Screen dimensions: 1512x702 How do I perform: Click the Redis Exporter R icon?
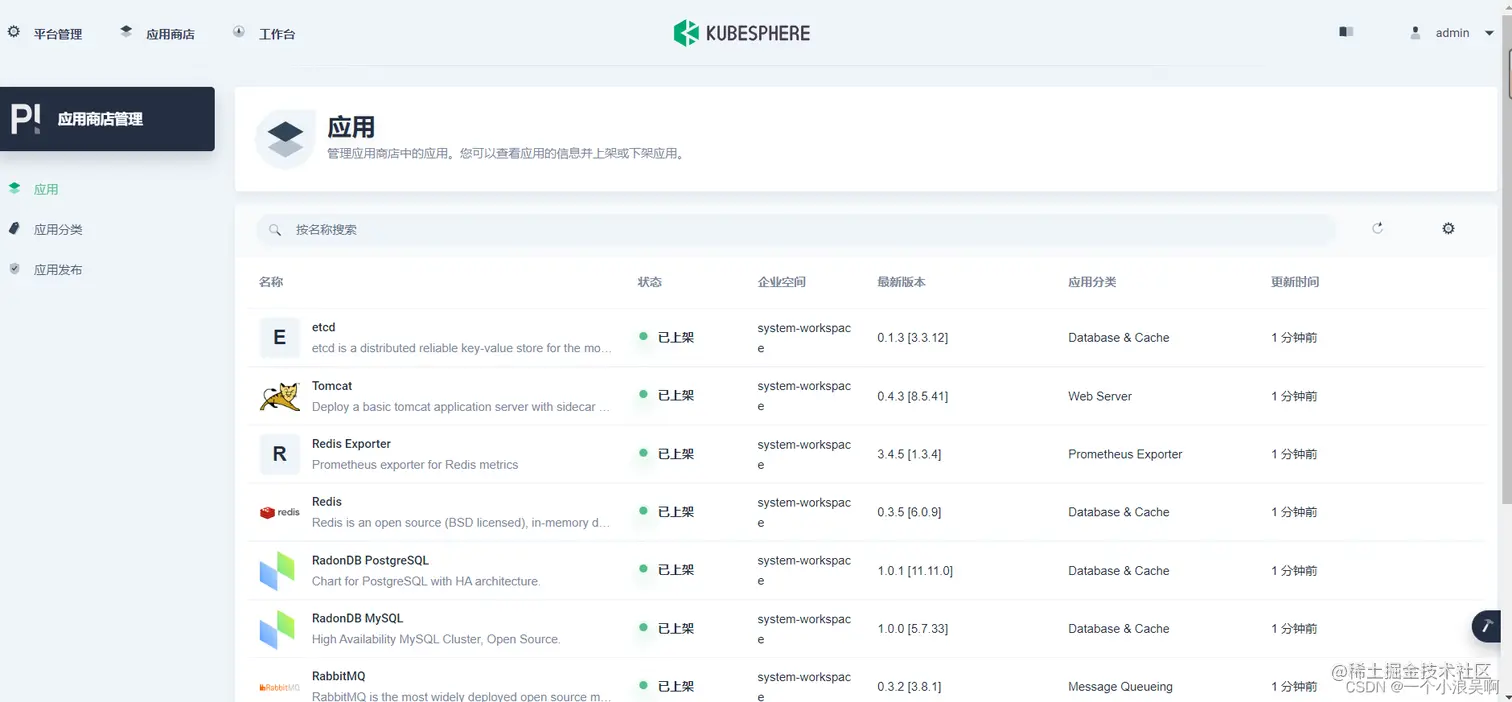279,454
